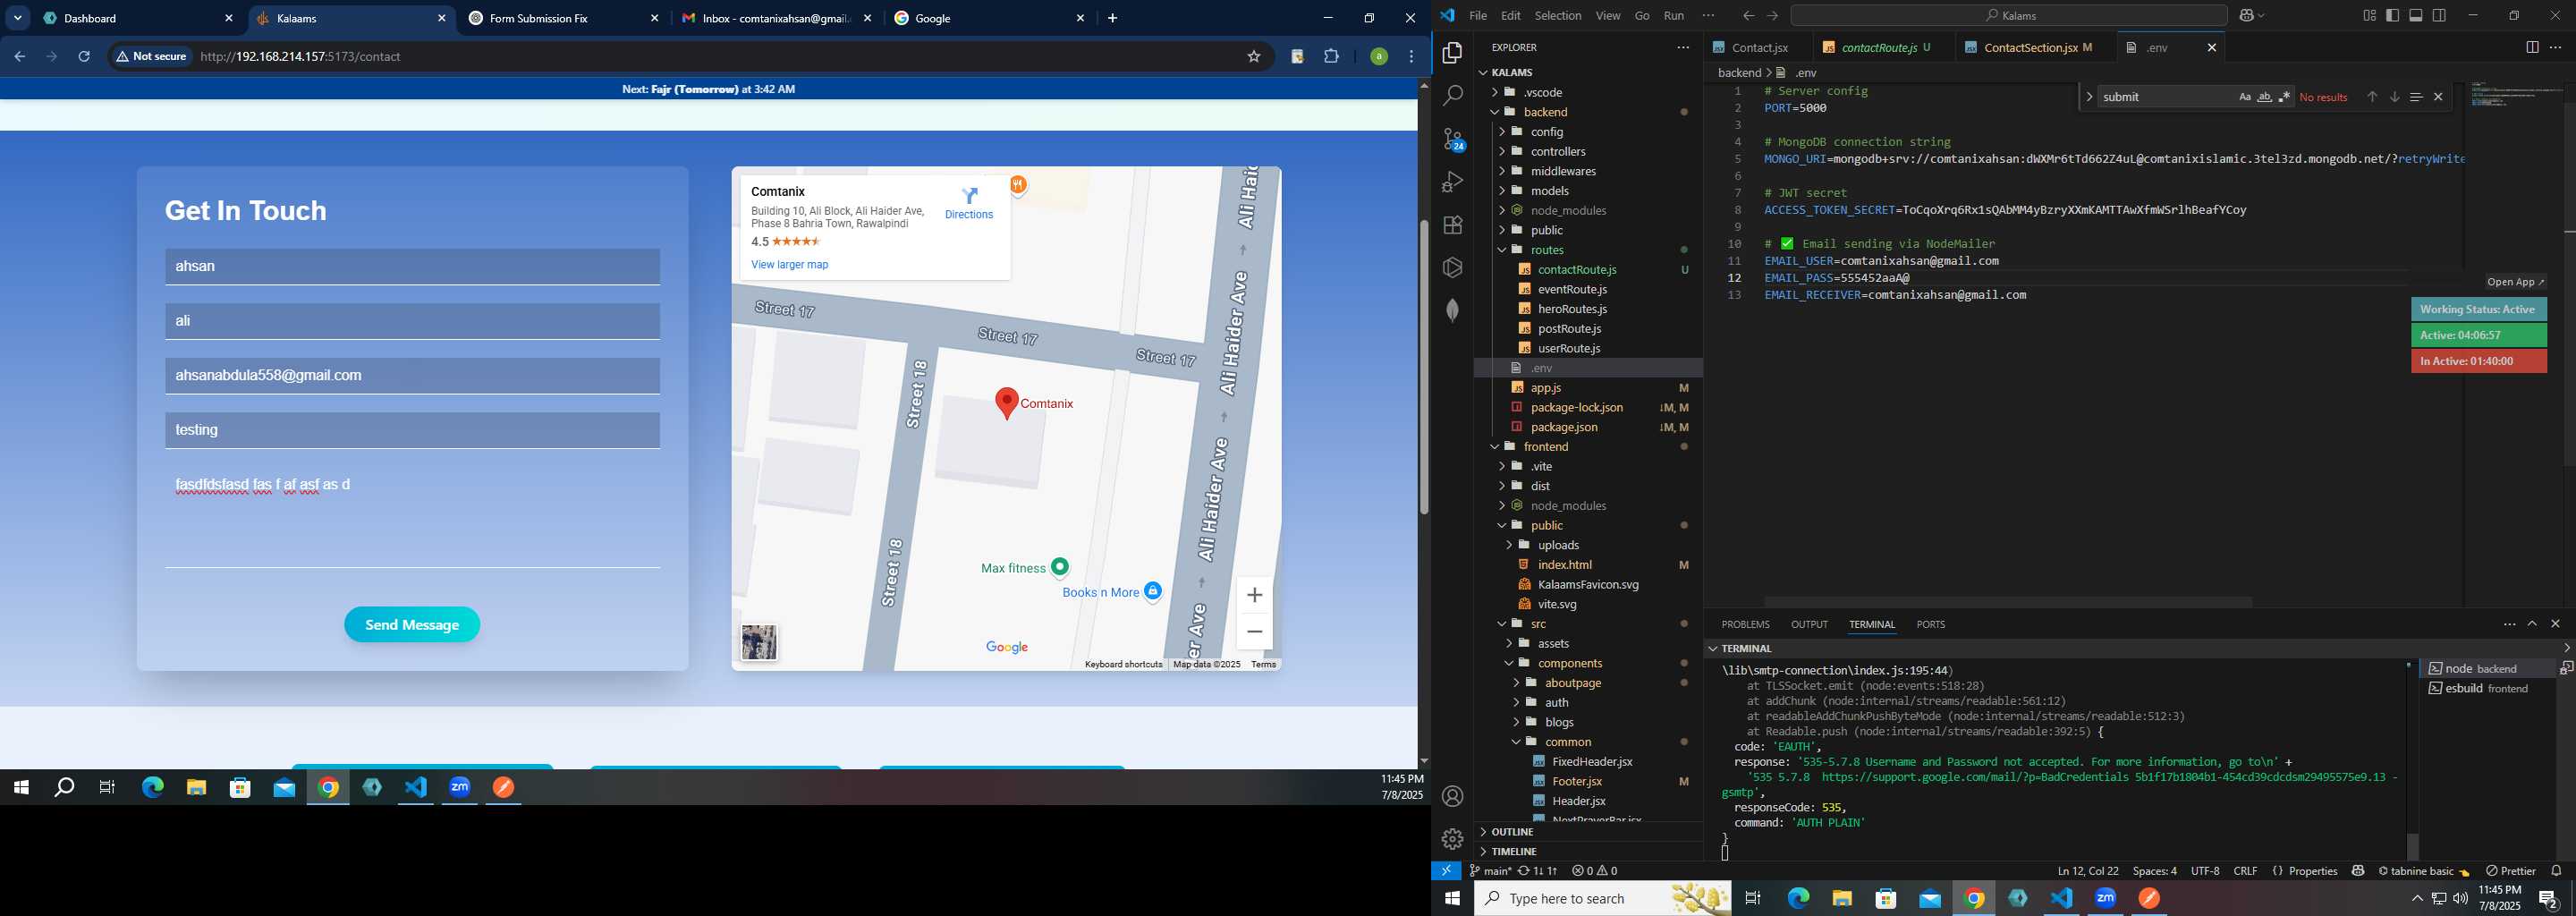The image size is (2576, 916).
Task: Reload the Kalaams contact page
Action: [84, 57]
